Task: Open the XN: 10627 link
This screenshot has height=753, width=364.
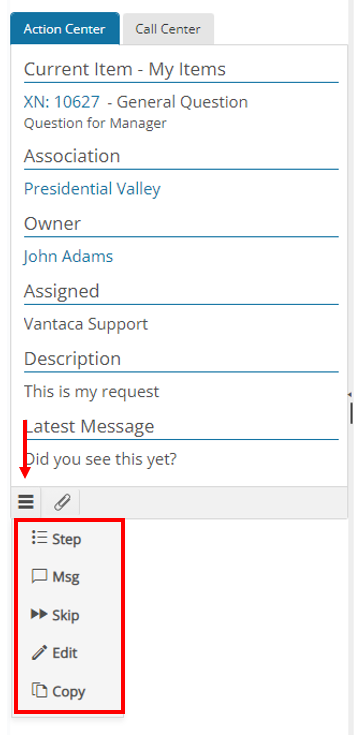Action: (62, 102)
